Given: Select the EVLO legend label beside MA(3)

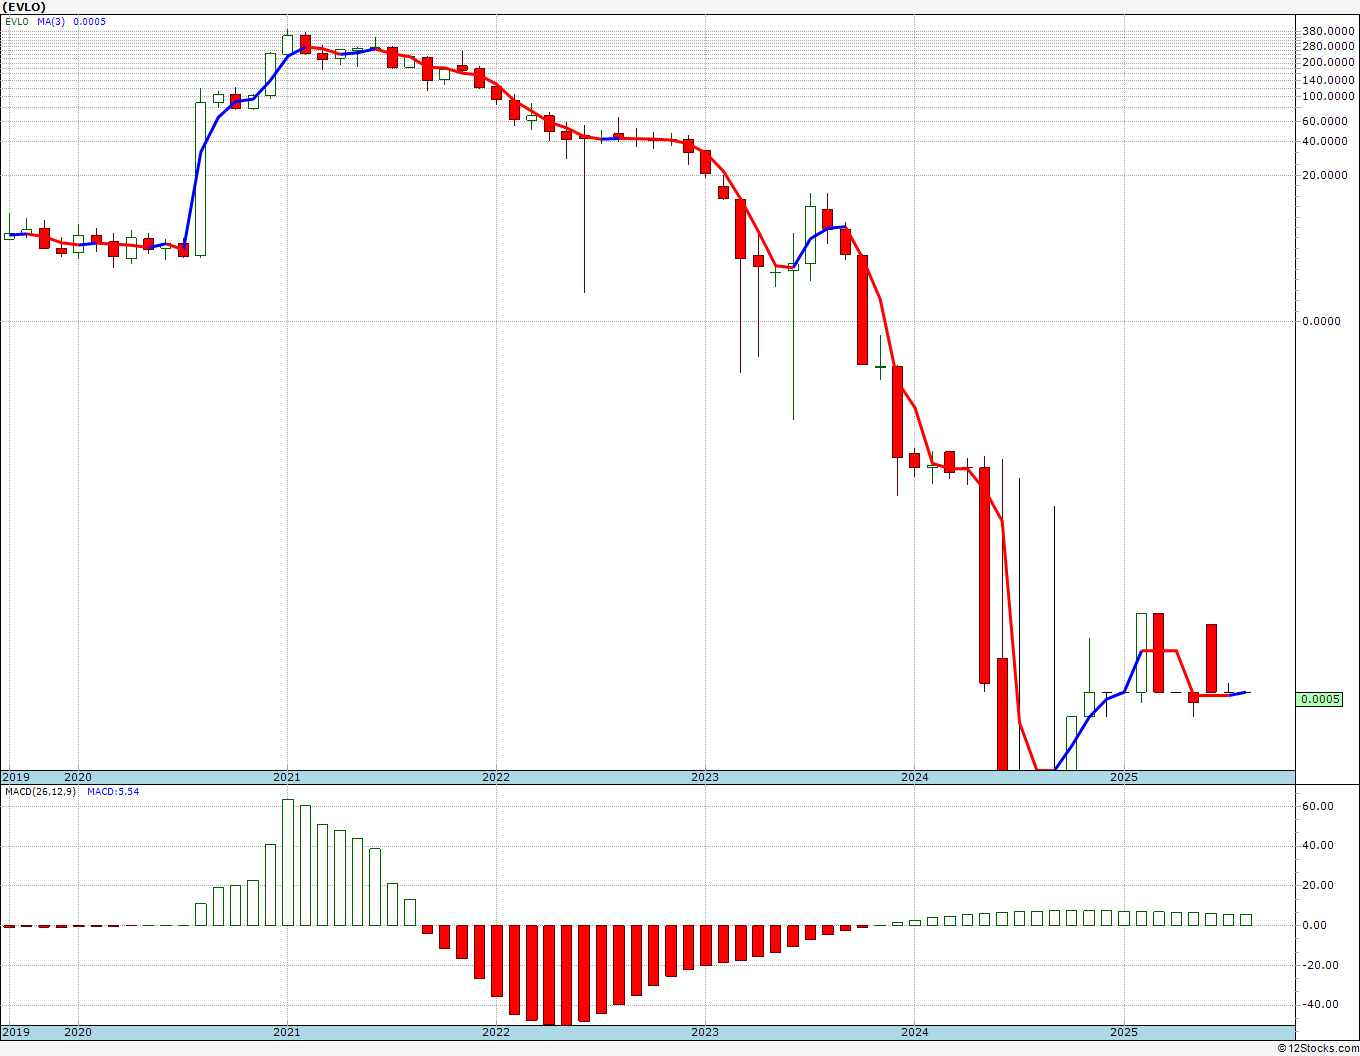Looking at the screenshot, I should (16, 21).
